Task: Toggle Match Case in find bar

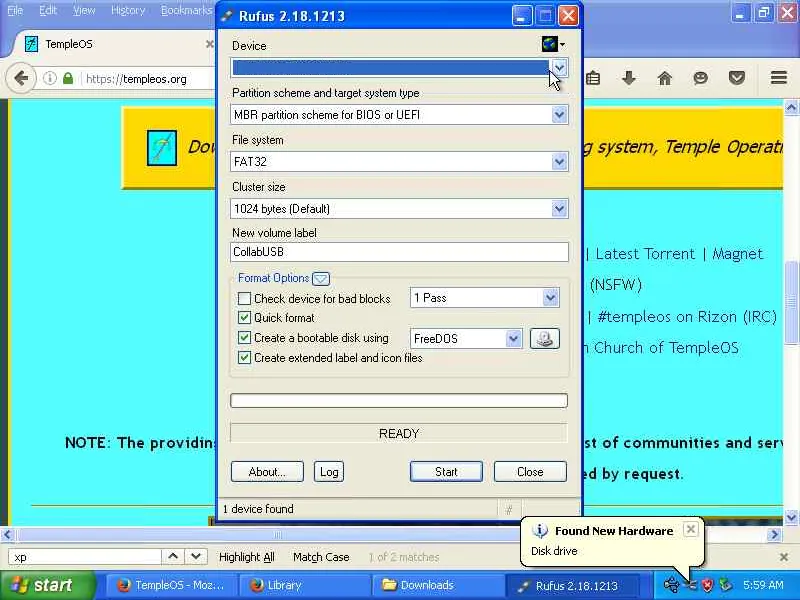Action: pyautogui.click(x=321, y=557)
